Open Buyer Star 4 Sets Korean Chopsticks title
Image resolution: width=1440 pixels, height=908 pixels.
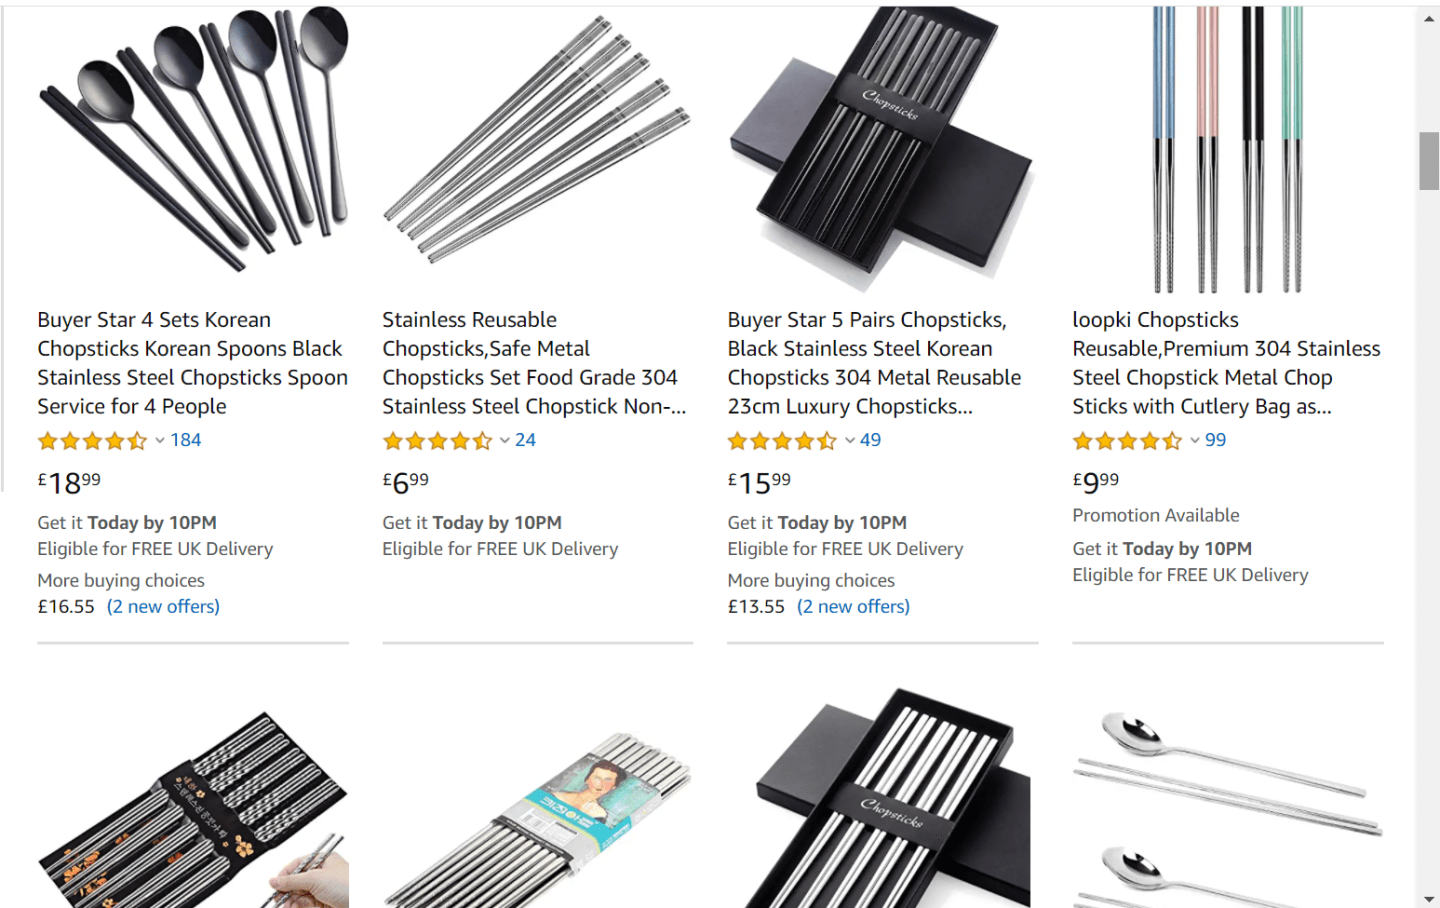tap(193, 363)
